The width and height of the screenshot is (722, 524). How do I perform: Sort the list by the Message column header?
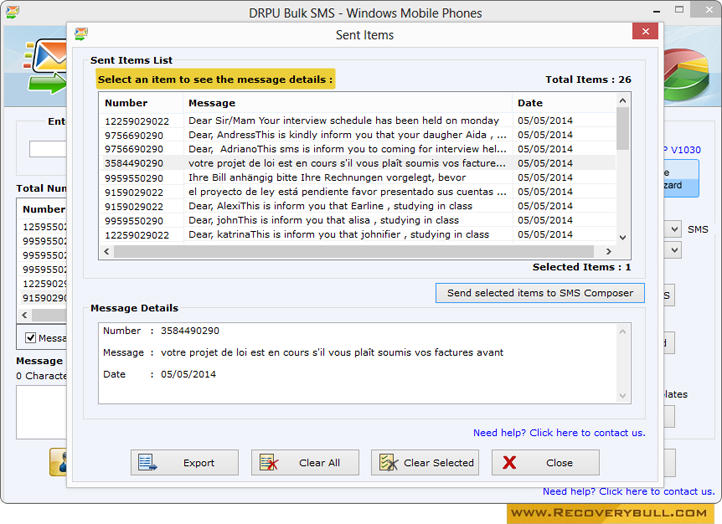(348, 103)
